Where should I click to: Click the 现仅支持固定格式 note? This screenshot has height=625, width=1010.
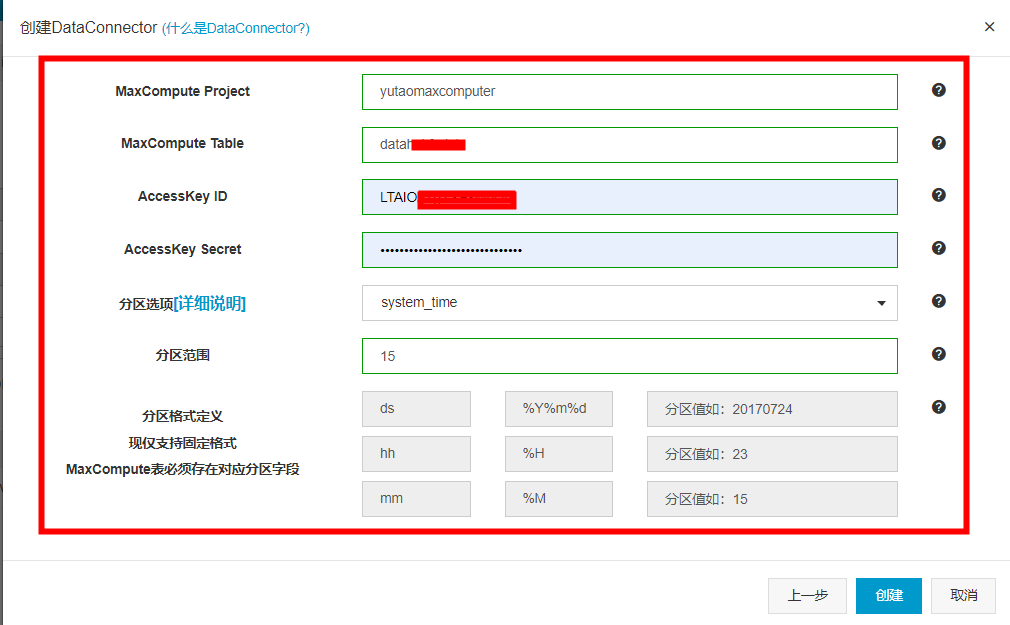click(182, 443)
